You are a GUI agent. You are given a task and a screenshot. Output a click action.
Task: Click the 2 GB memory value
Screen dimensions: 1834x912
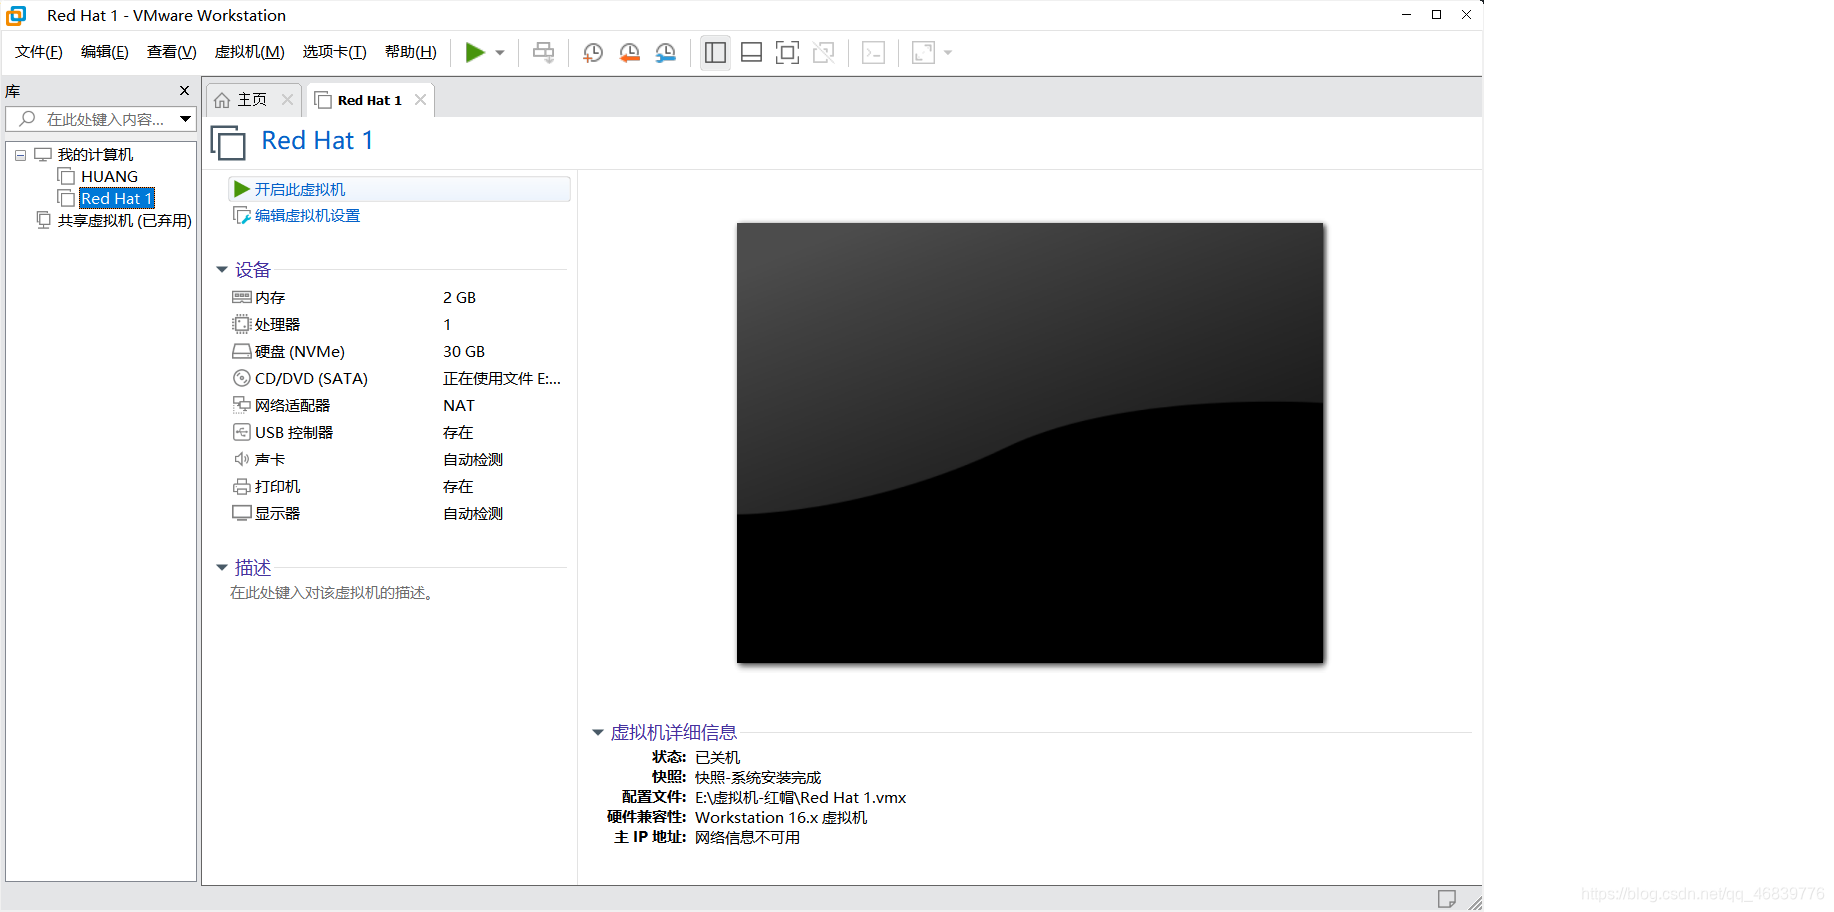click(x=460, y=298)
